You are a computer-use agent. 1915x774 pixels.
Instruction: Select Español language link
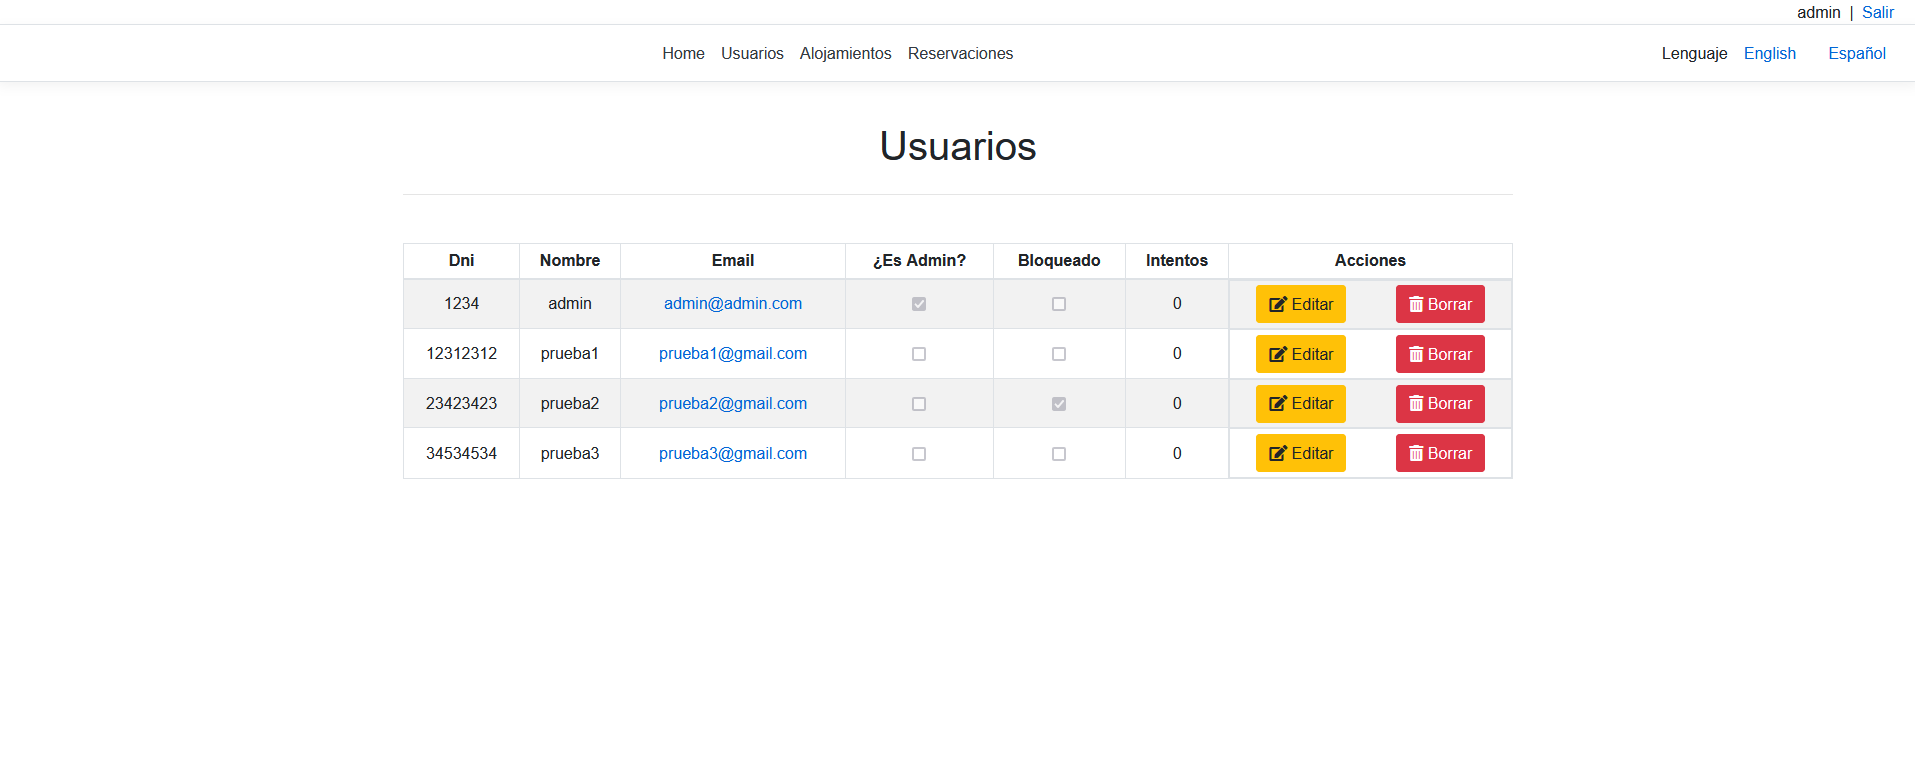pyautogui.click(x=1857, y=53)
